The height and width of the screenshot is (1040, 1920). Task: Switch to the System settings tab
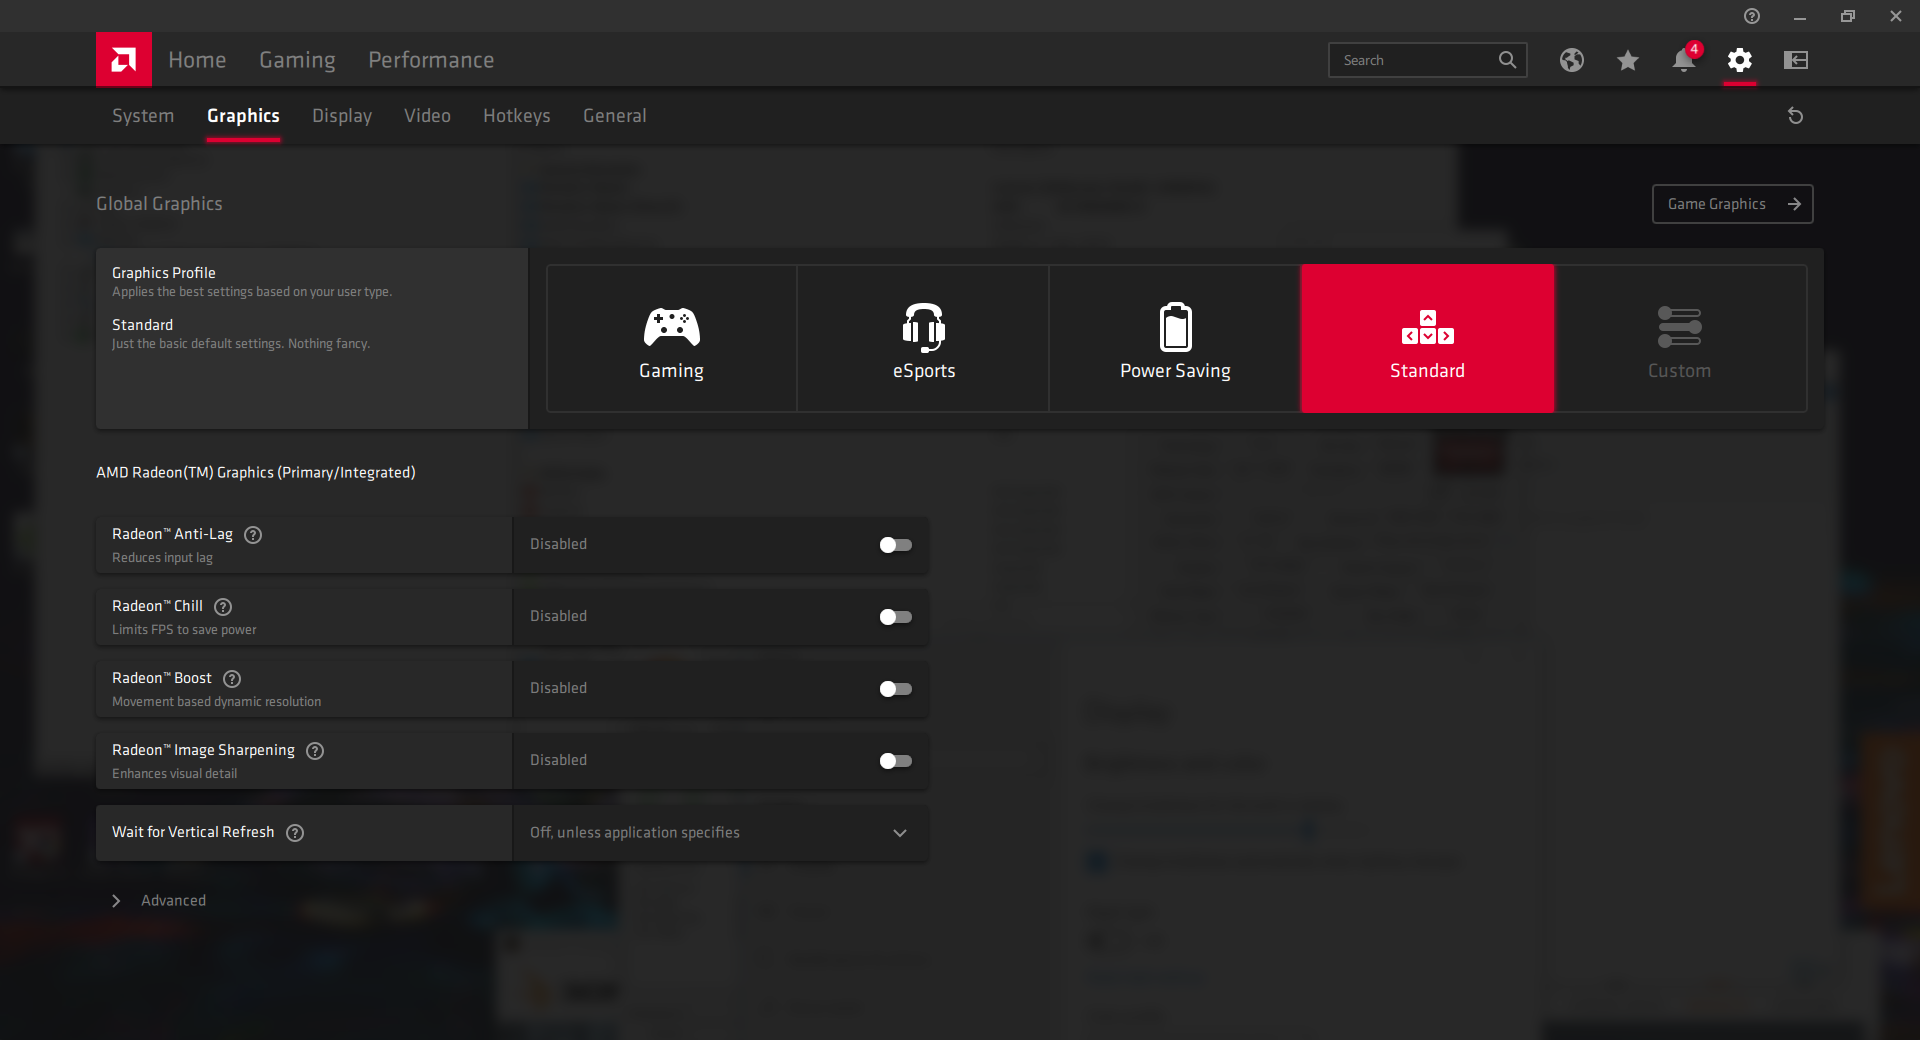[x=143, y=116]
